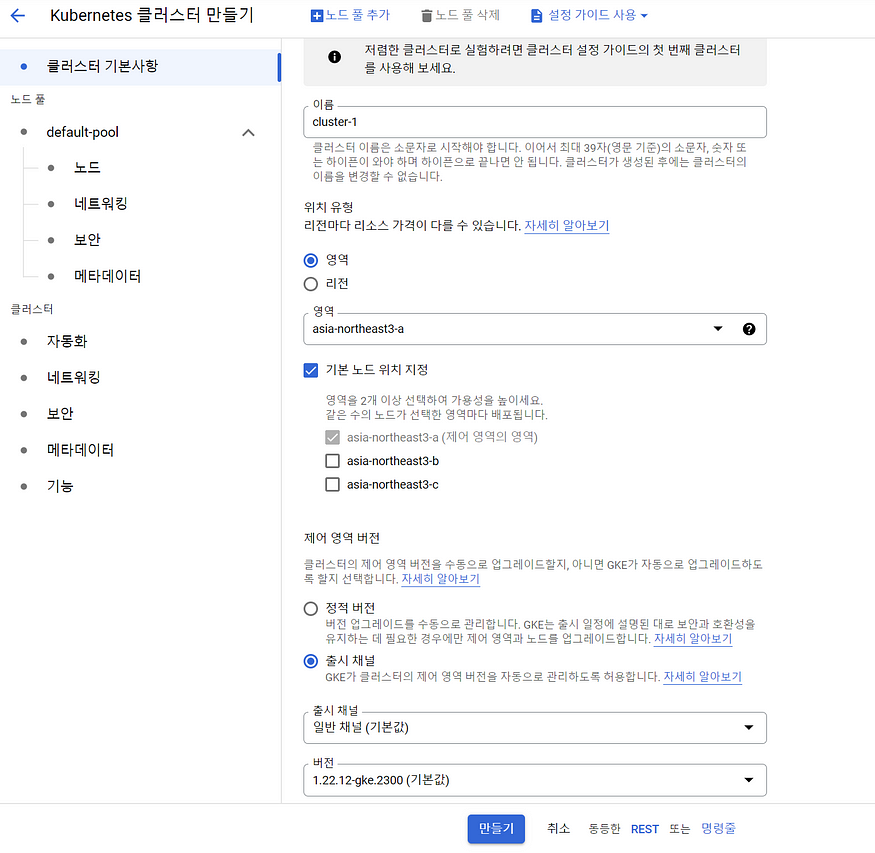The image size is (875, 853).
Task: Click the Kubernetes 클러스터 만들기 title
Action: coord(152,15)
